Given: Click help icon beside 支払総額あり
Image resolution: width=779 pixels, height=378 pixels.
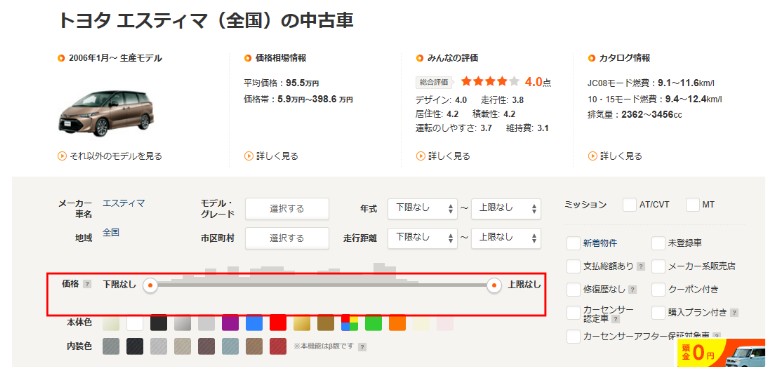Looking at the screenshot, I should [x=641, y=267].
